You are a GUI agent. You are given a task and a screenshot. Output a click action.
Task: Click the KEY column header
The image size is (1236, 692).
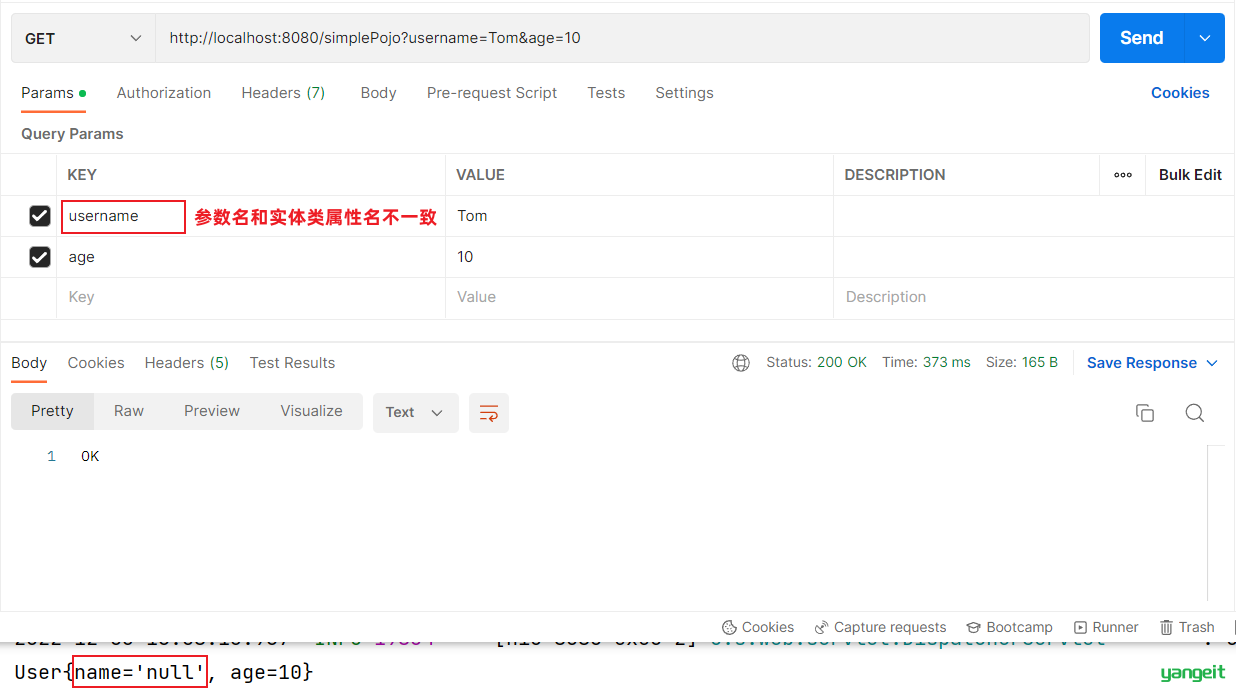click(x=82, y=175)
